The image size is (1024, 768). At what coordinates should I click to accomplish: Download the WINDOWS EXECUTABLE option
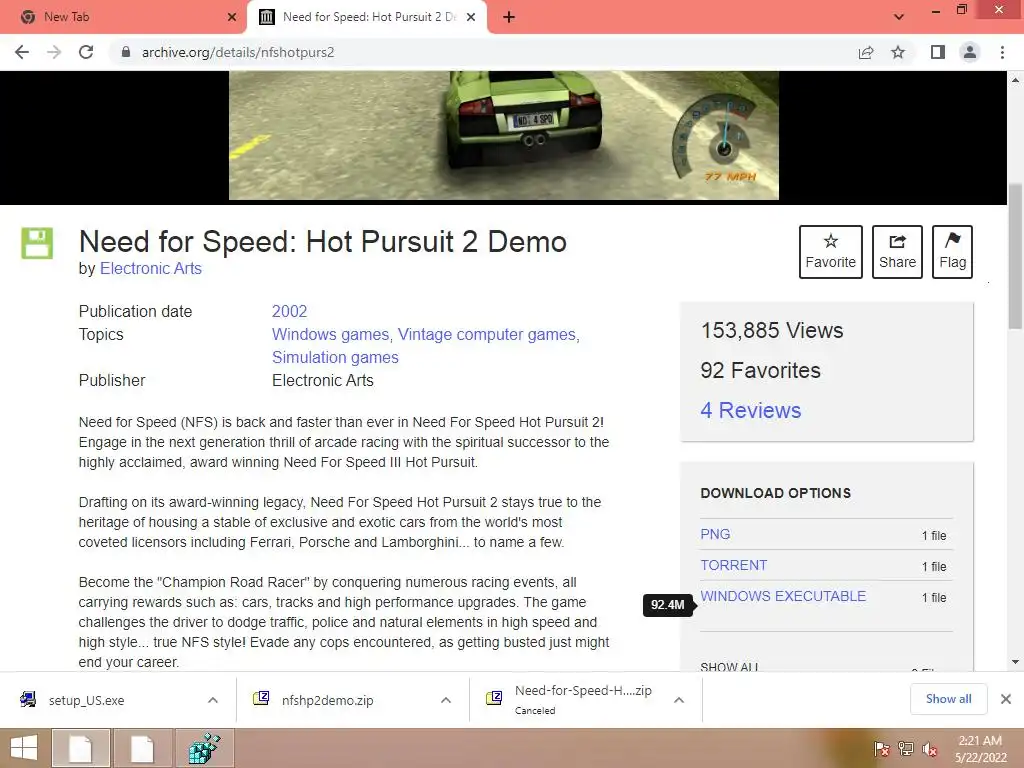(x=783, y=596)
